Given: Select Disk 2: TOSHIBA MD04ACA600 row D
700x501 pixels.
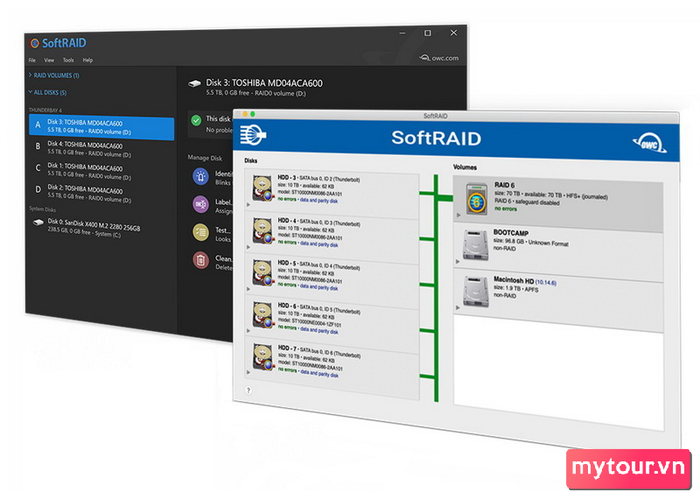Looking at the screenshot, I should point(101,194).
